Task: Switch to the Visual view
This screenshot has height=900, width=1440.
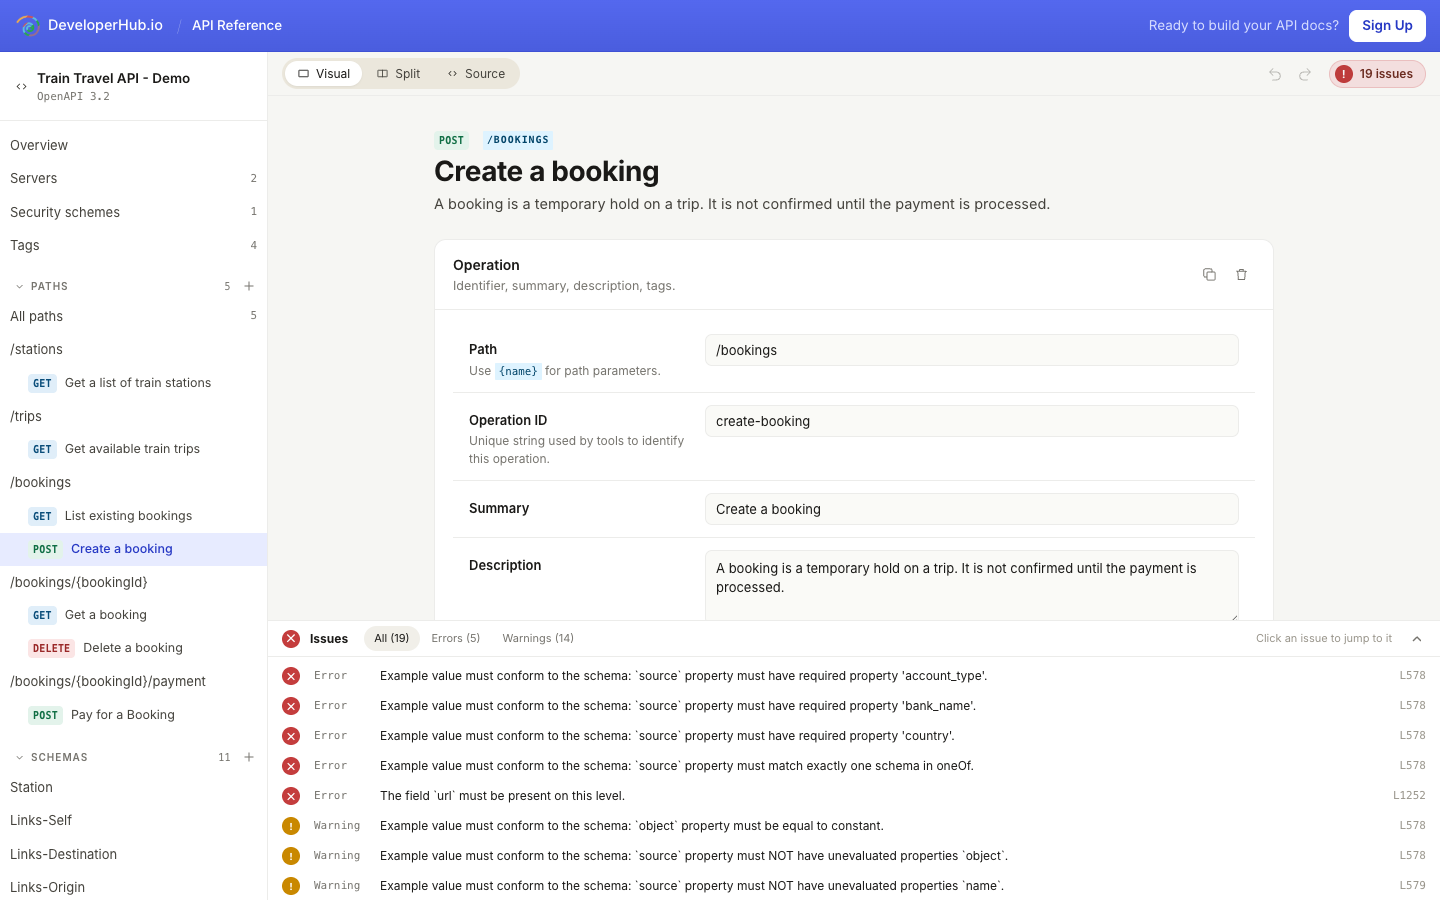Action: tap(324, 74)
